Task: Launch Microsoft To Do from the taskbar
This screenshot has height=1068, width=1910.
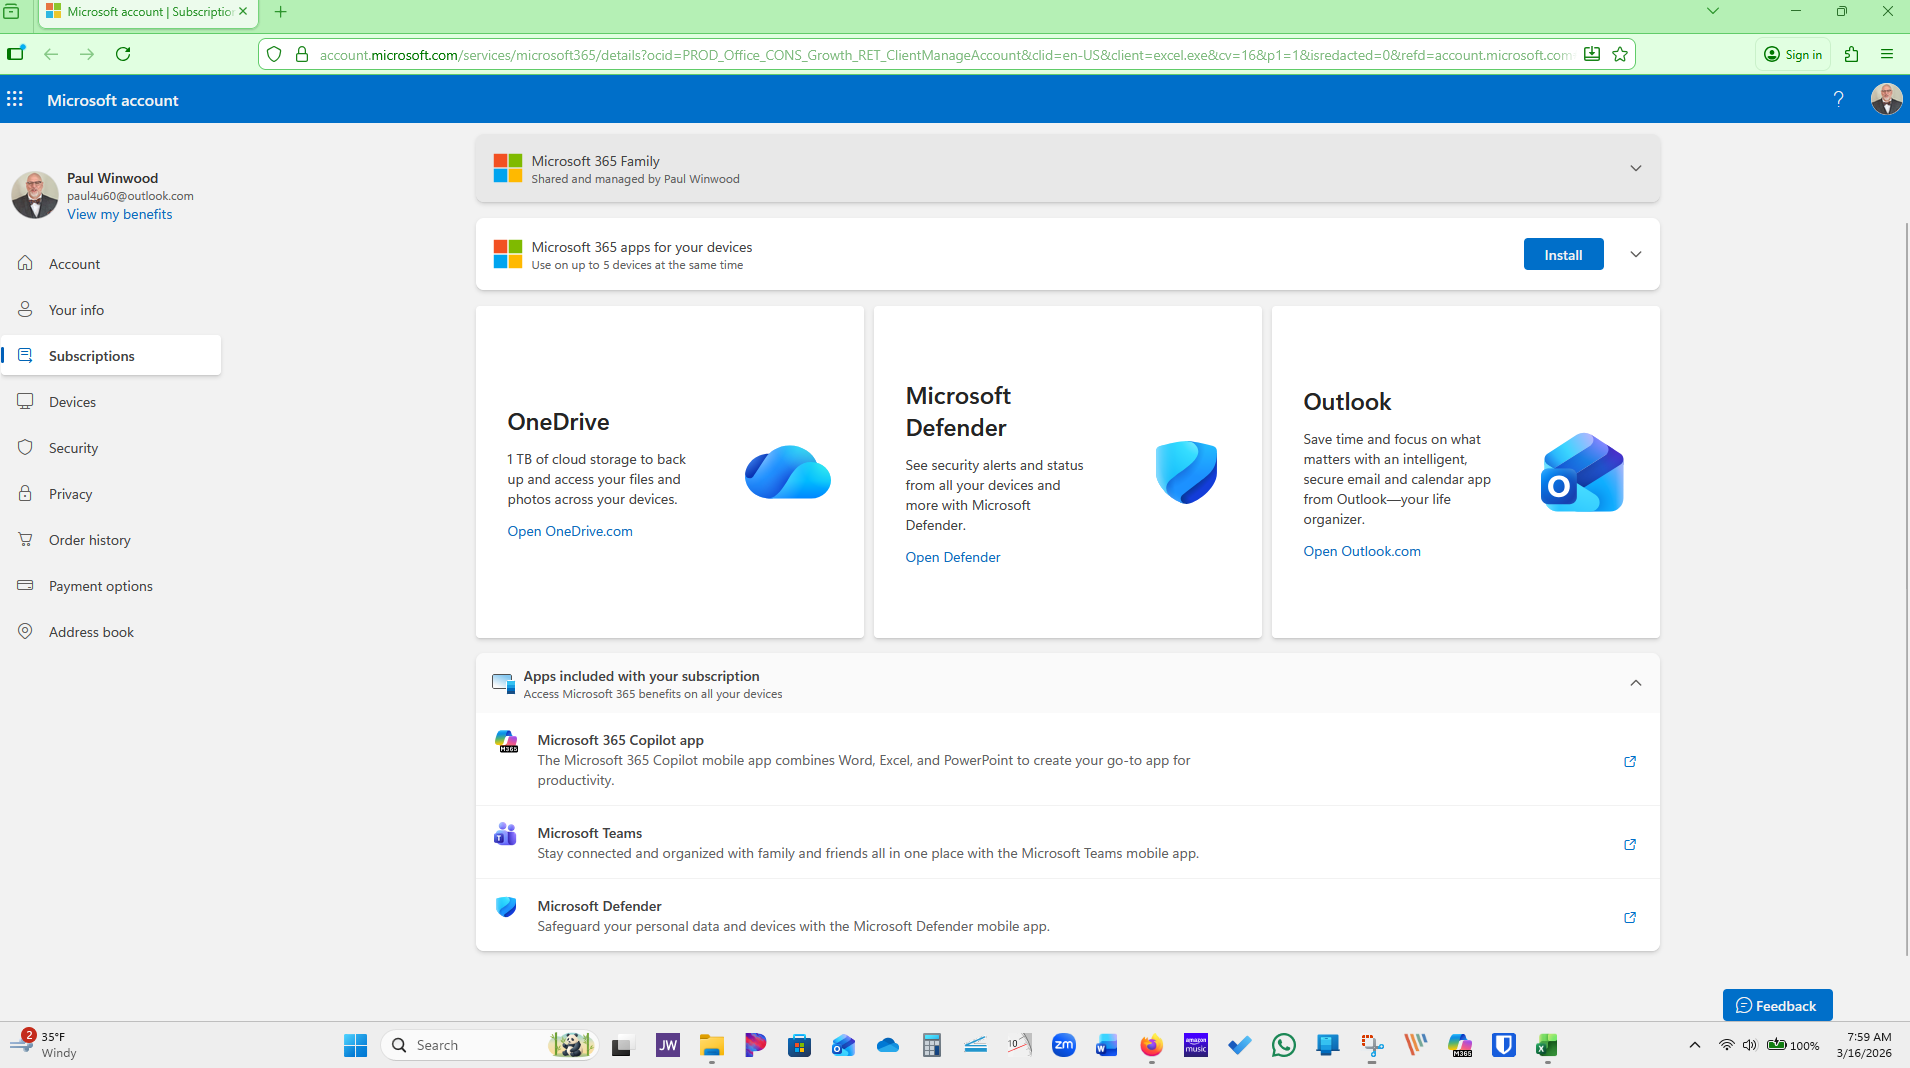Action: click(x=1240, y=1045)
